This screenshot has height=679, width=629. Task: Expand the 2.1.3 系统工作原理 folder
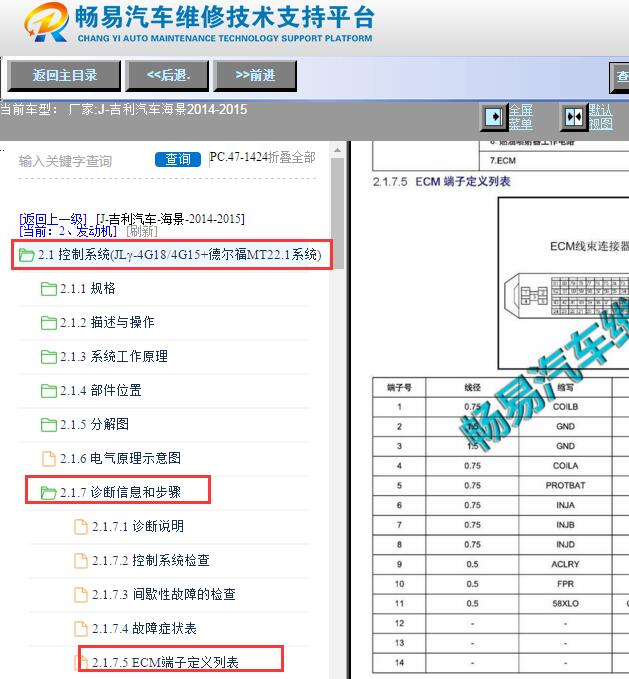114,356
